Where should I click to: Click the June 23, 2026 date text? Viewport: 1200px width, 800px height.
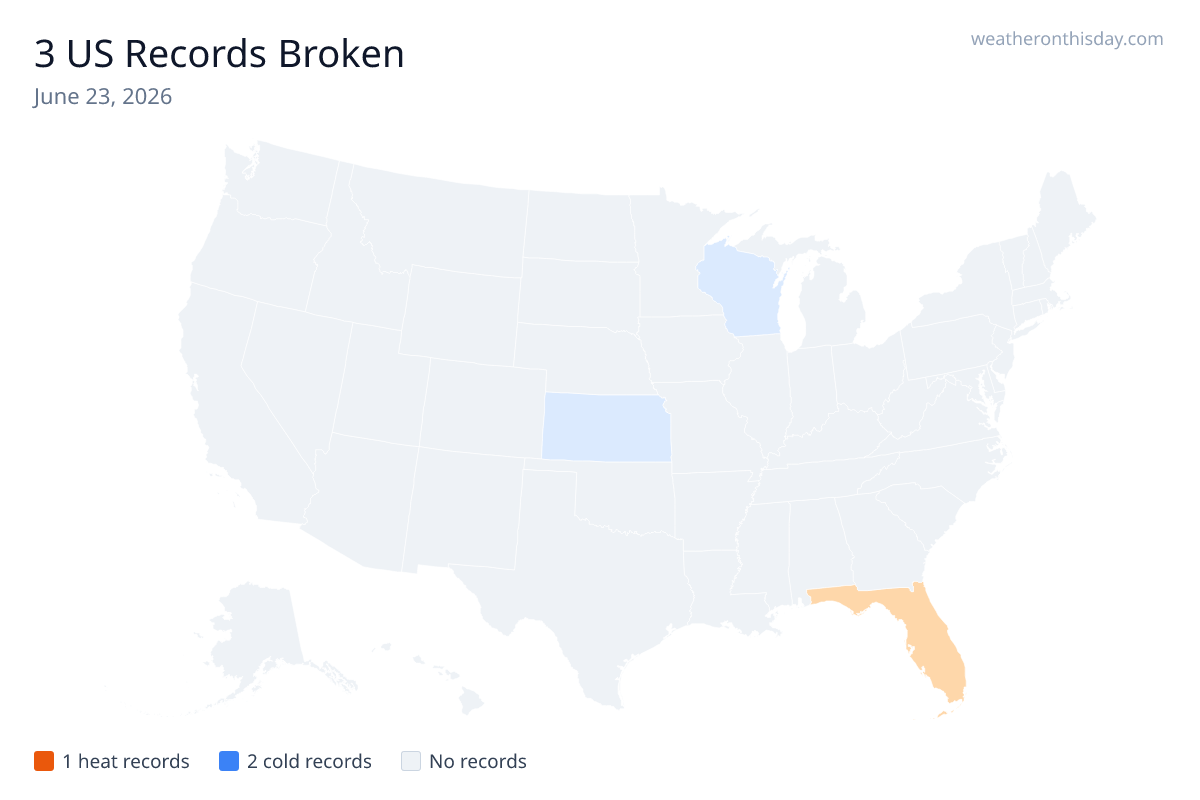point(102,97)
